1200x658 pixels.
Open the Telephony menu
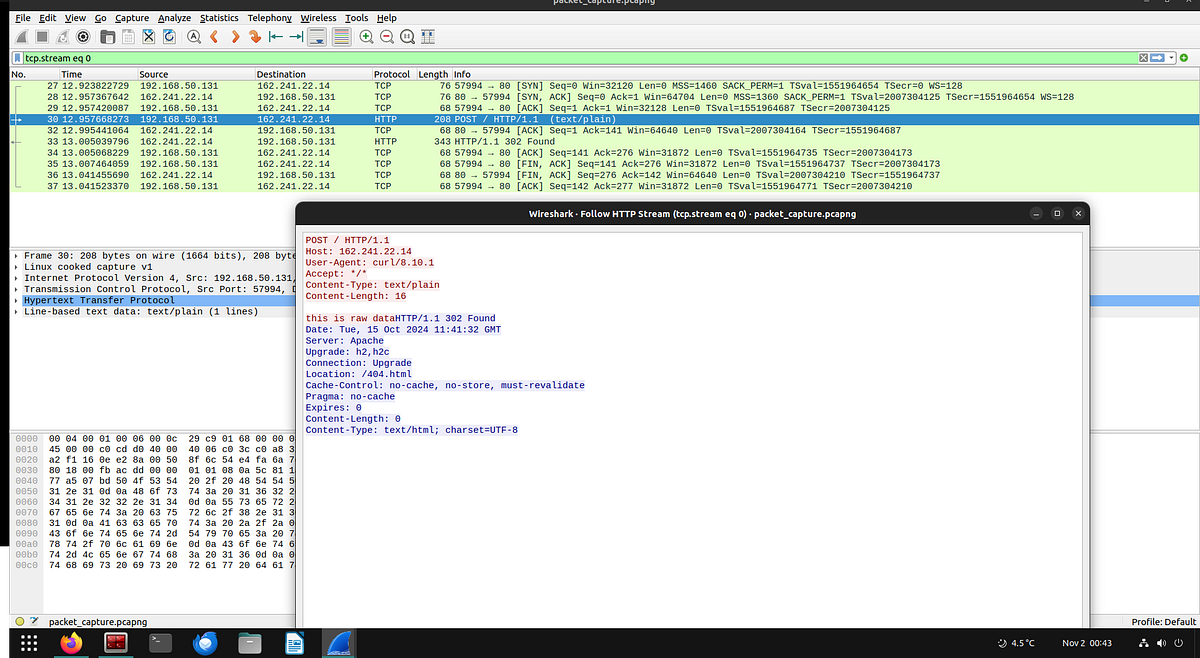pyautogui.click(x=270, y=18)
